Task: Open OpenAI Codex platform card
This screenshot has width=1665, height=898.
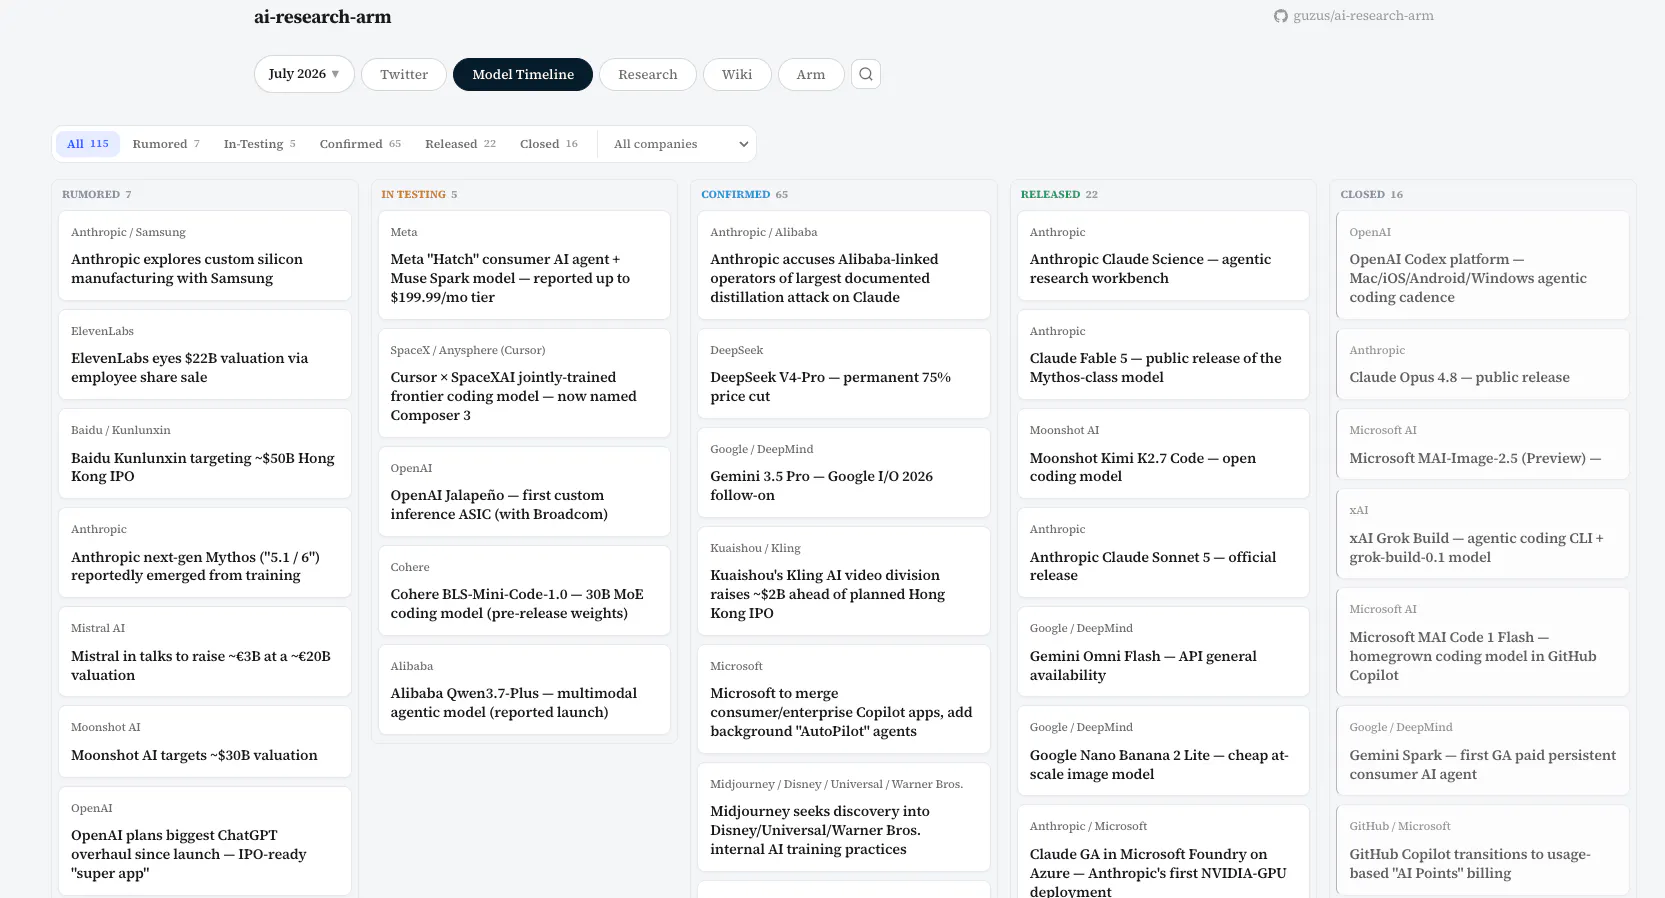Action: (x=1483, y=265)
